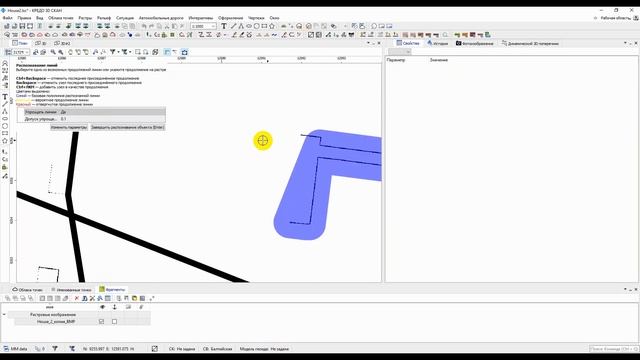This screenshot has width=640, height=360.
Task: Click the Redo arrow icon
Action: pos(151,26)
